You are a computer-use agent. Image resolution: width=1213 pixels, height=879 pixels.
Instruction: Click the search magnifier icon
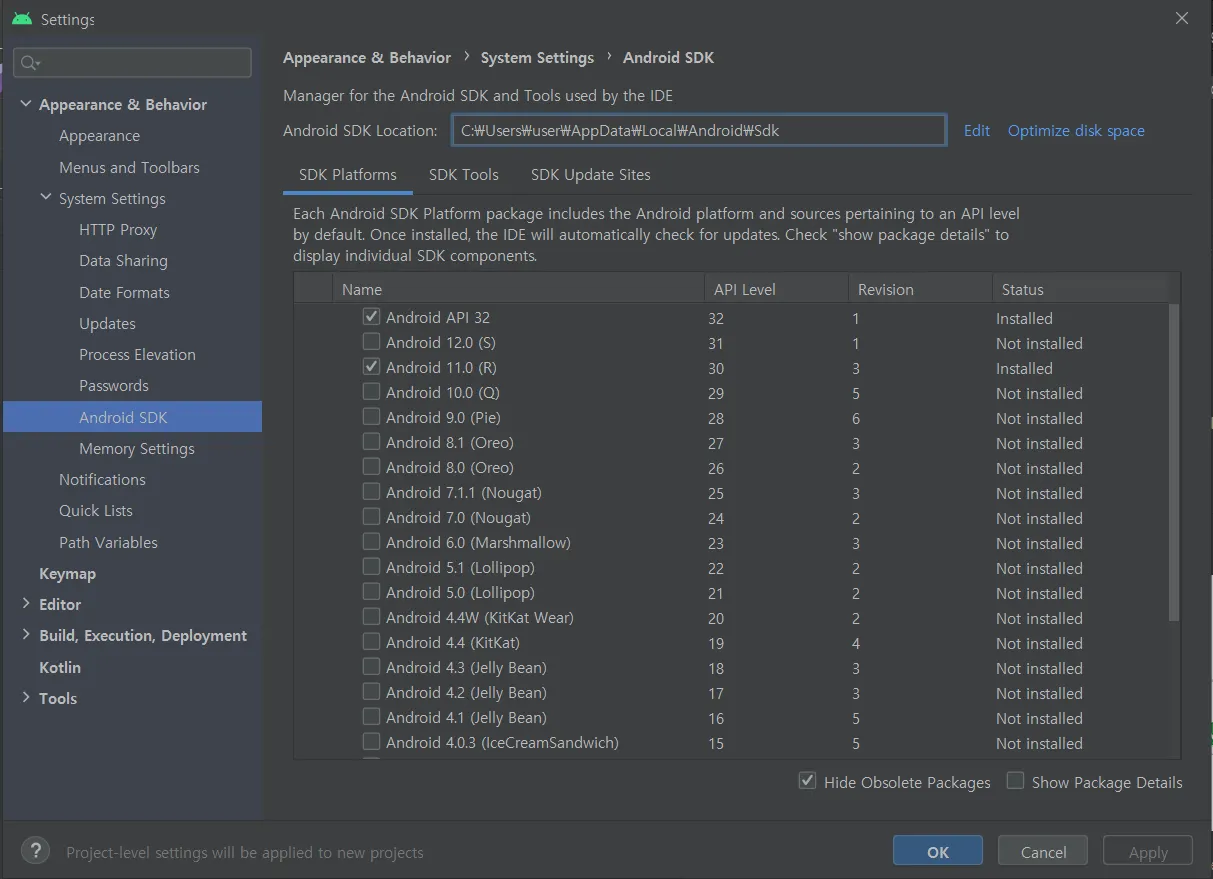[x=29, y=63]
